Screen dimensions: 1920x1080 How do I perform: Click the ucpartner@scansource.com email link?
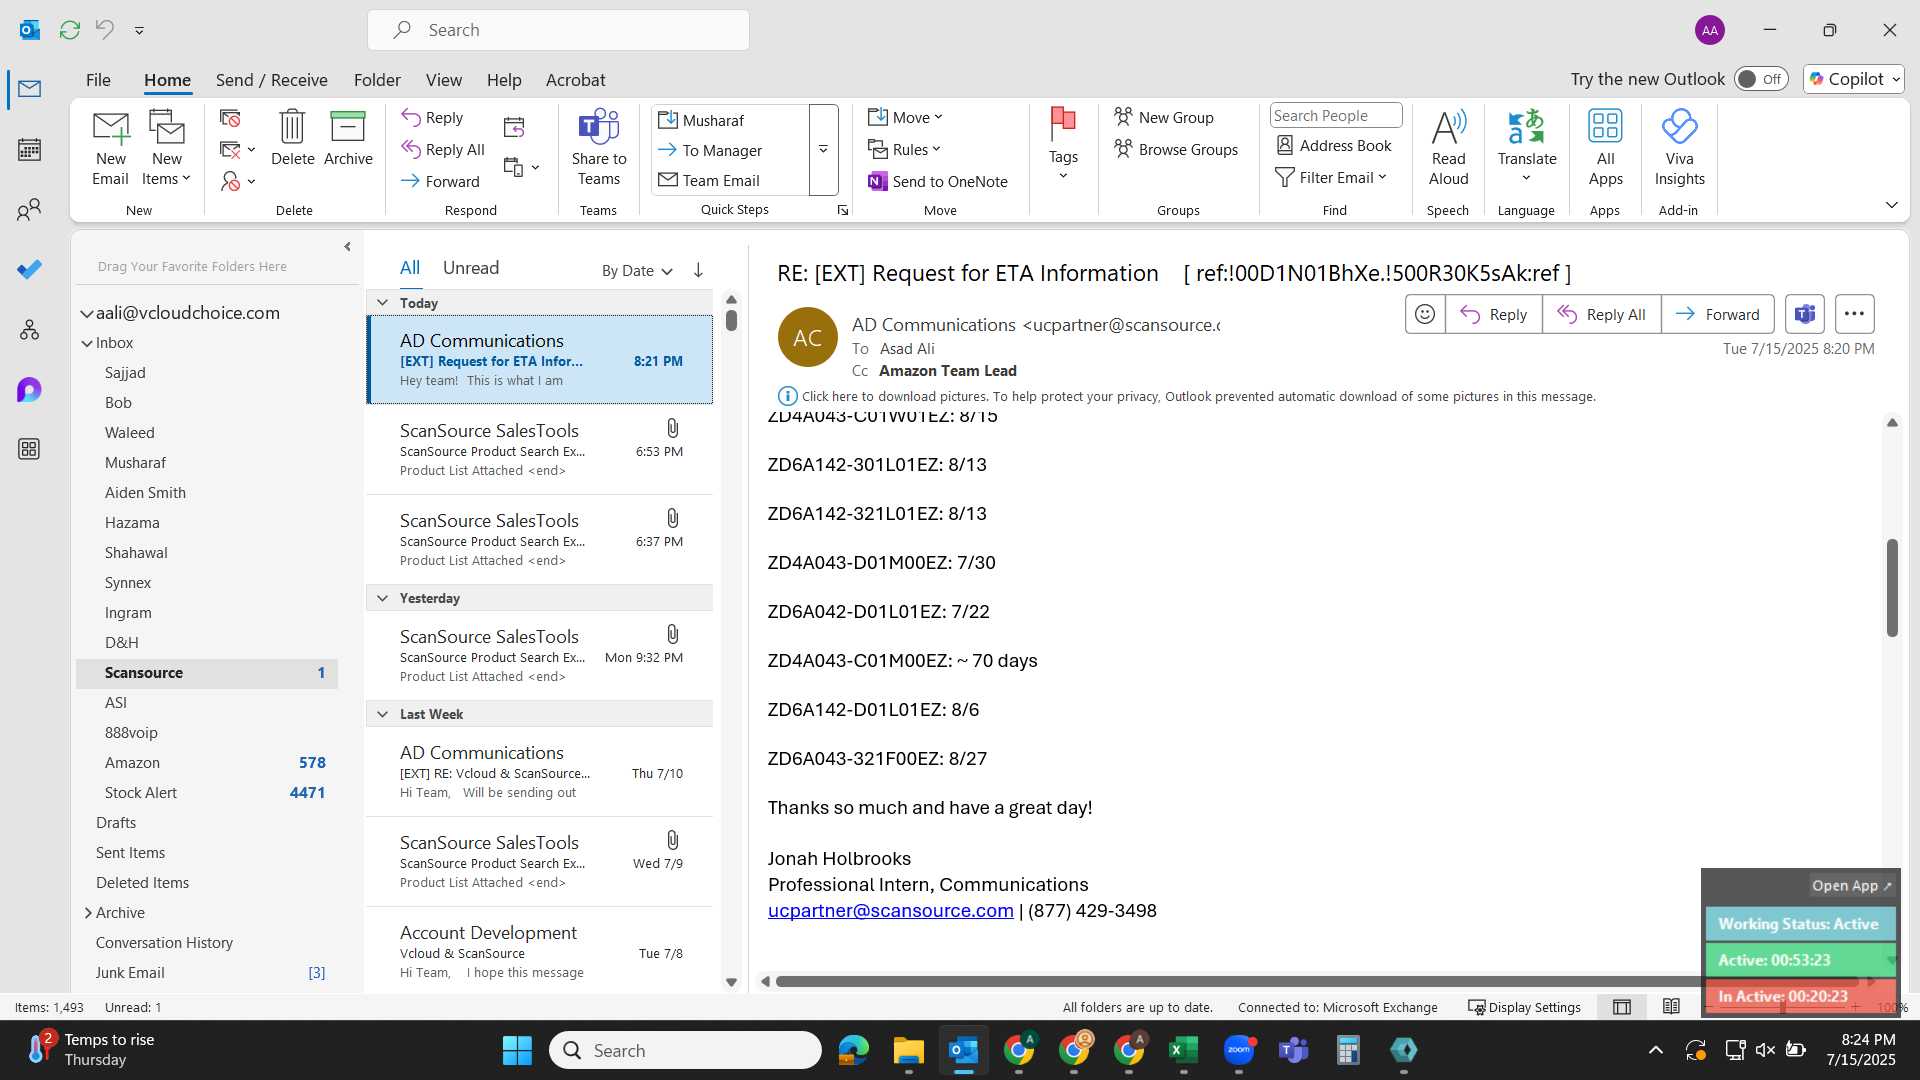pyautogui.click(x=890, y=911)
